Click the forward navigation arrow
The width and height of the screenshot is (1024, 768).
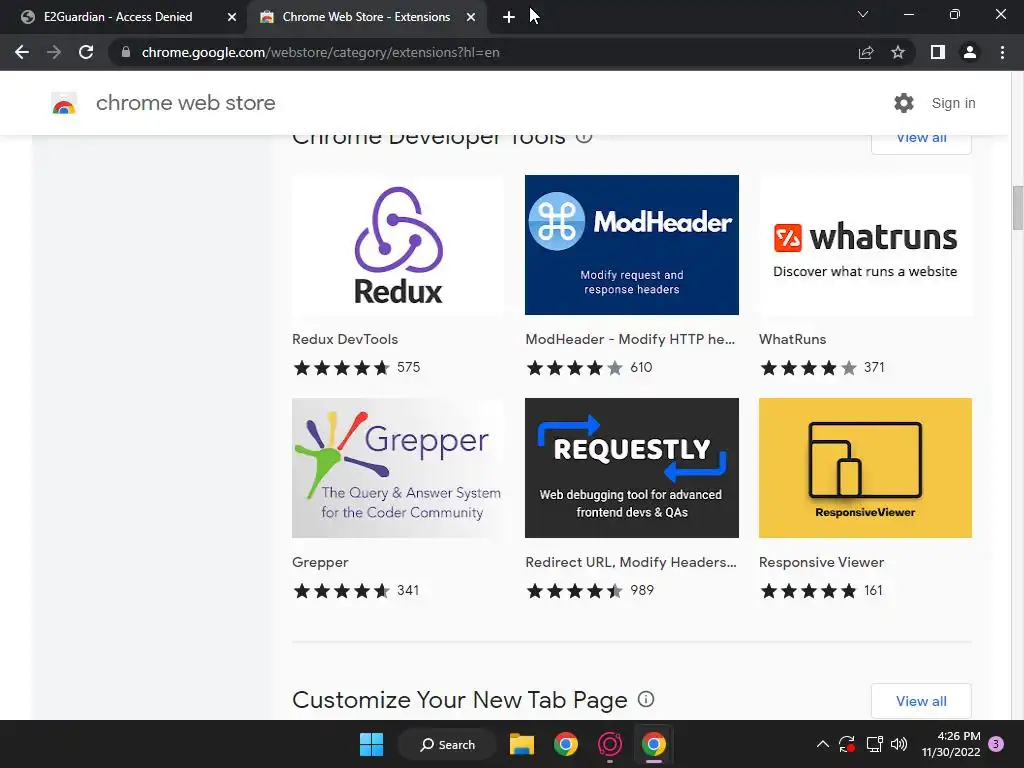[54, 52]
